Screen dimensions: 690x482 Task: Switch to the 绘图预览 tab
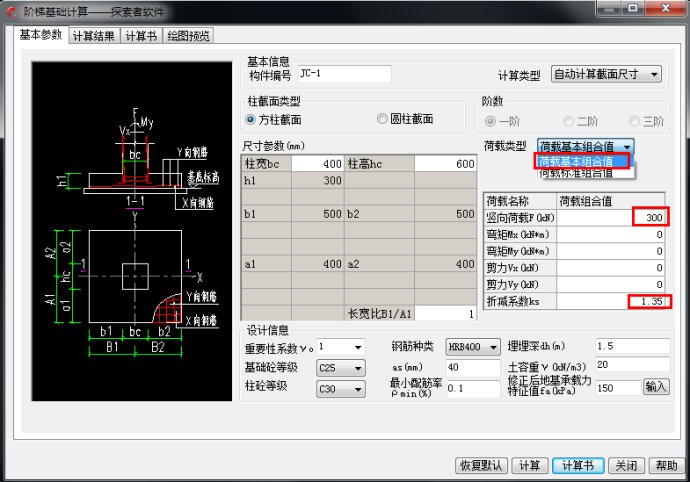point(188,36)
